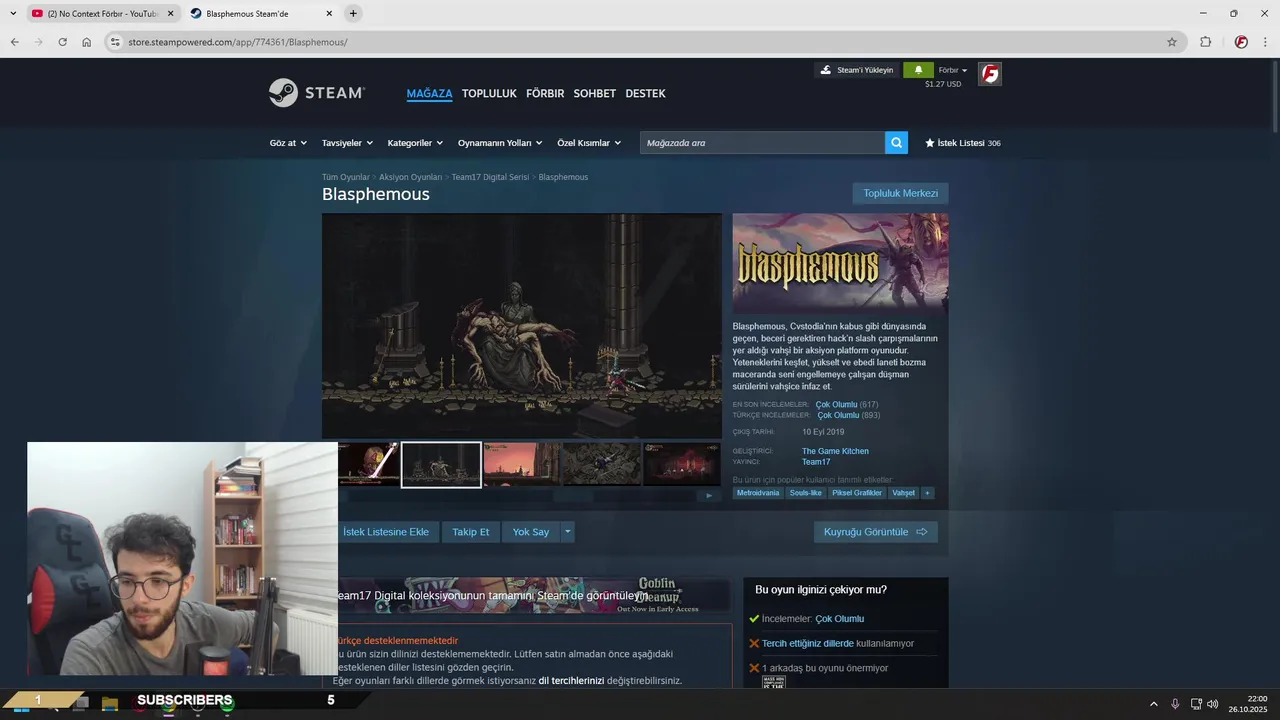Open the Chrome three-dot menu

pyautogui.click(x=1266, y=42)
